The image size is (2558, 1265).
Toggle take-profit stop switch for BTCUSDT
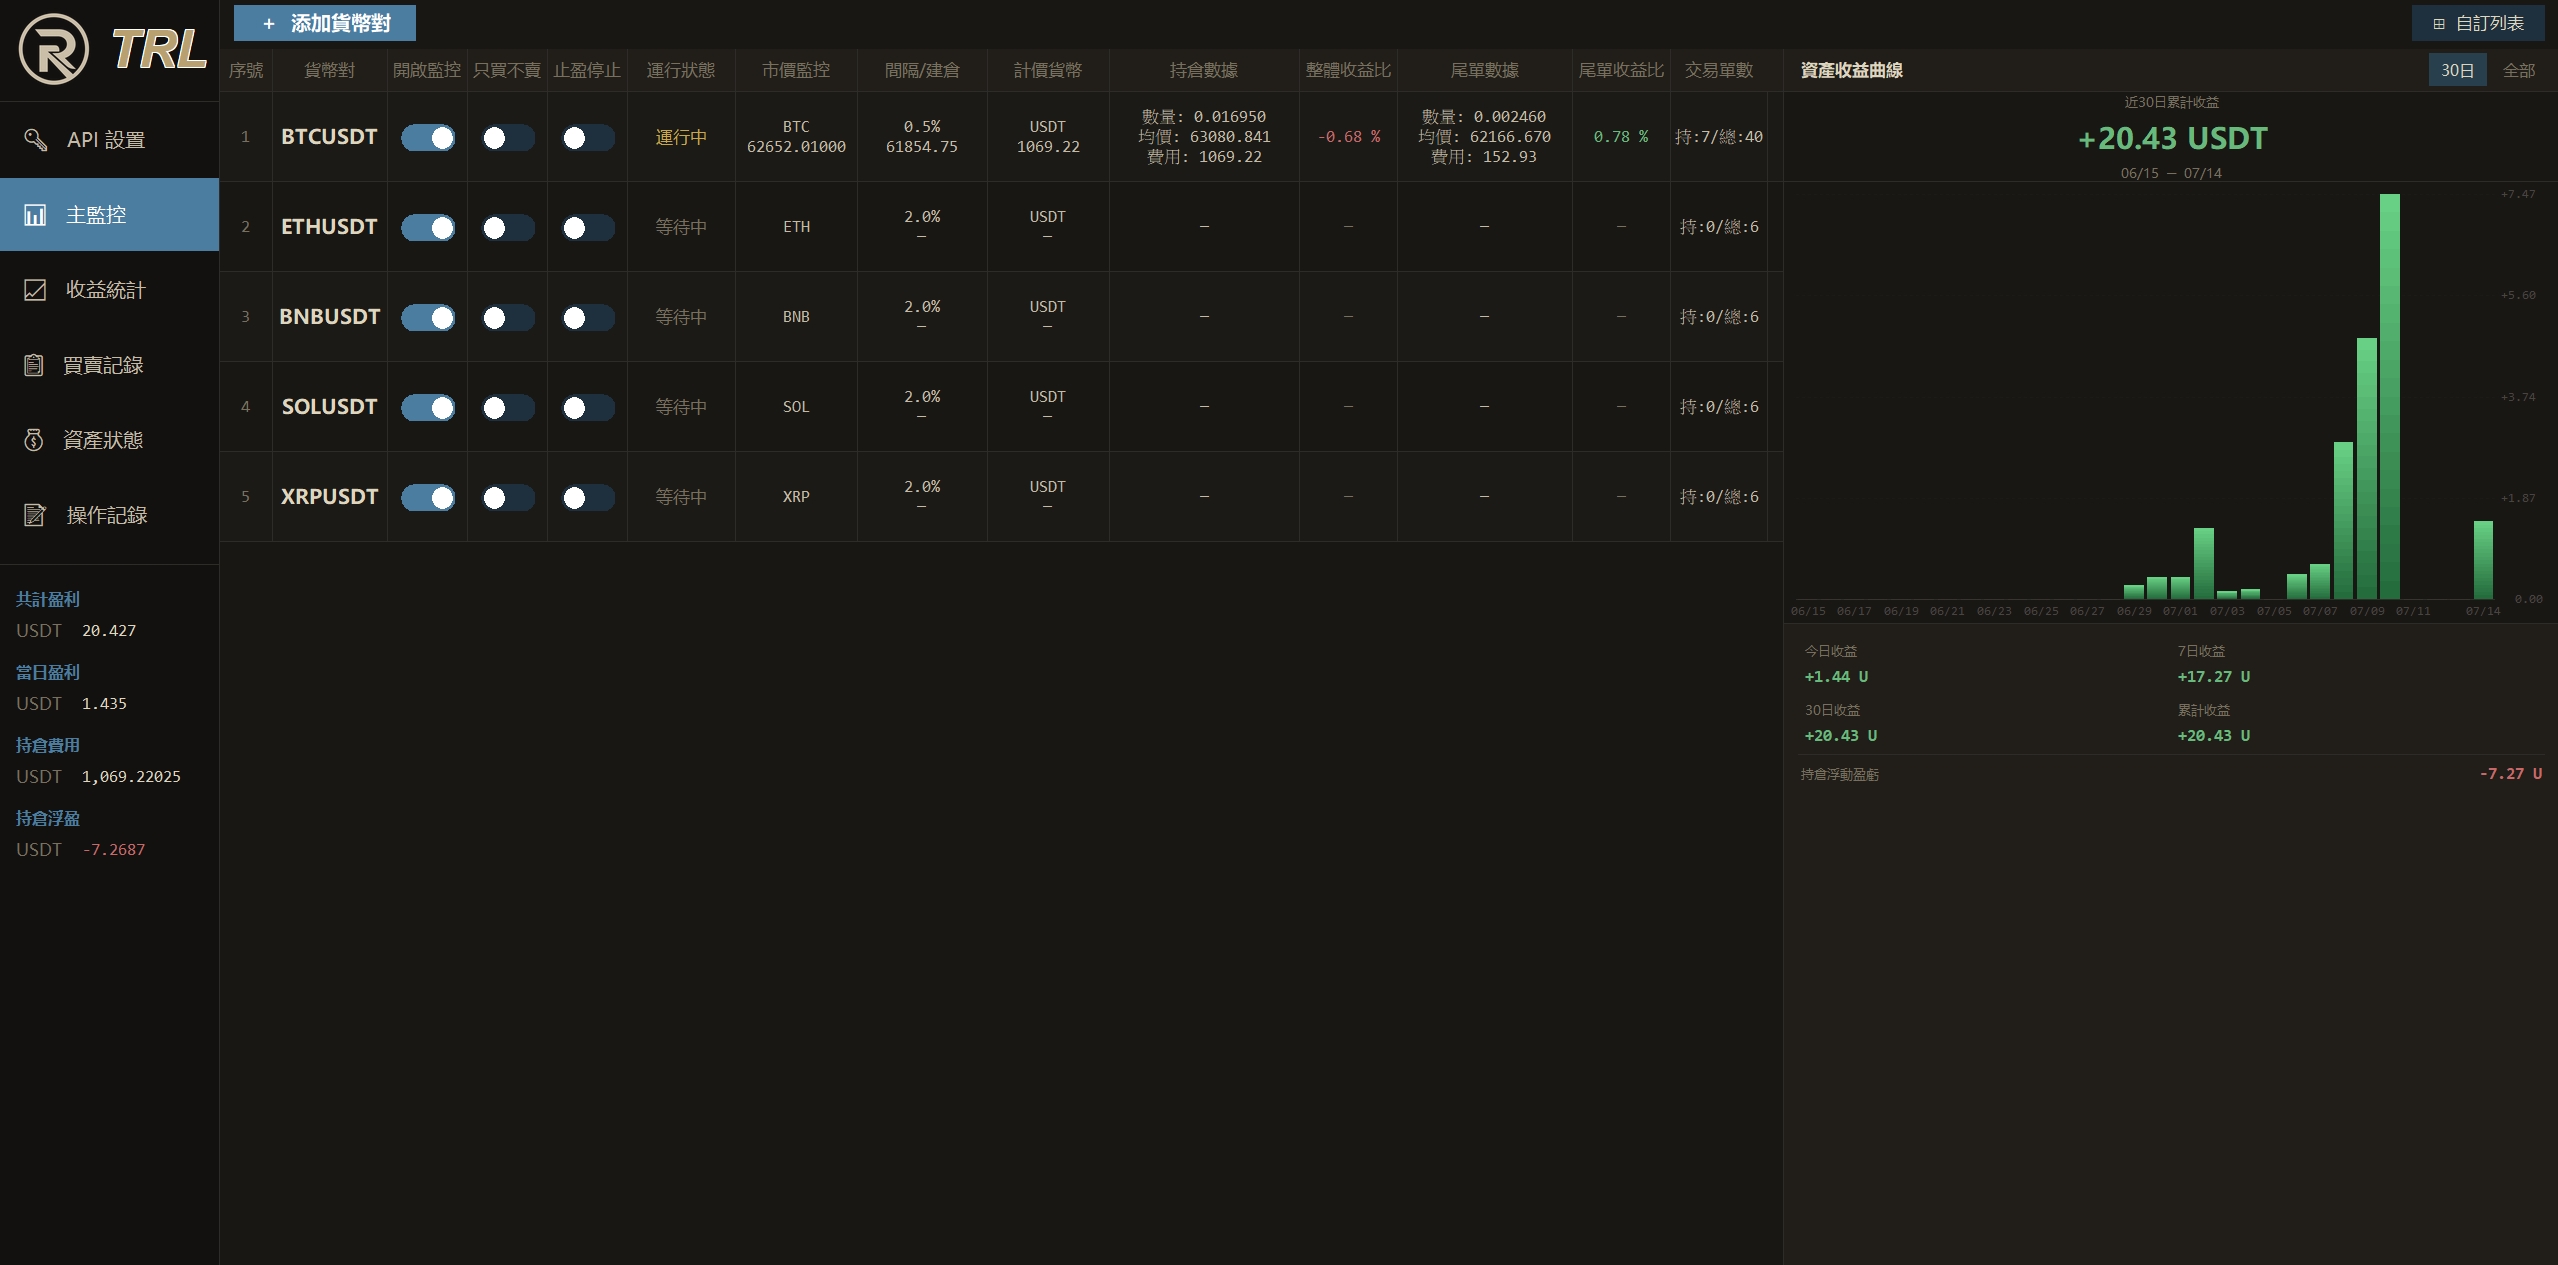[x=588, y=138]
